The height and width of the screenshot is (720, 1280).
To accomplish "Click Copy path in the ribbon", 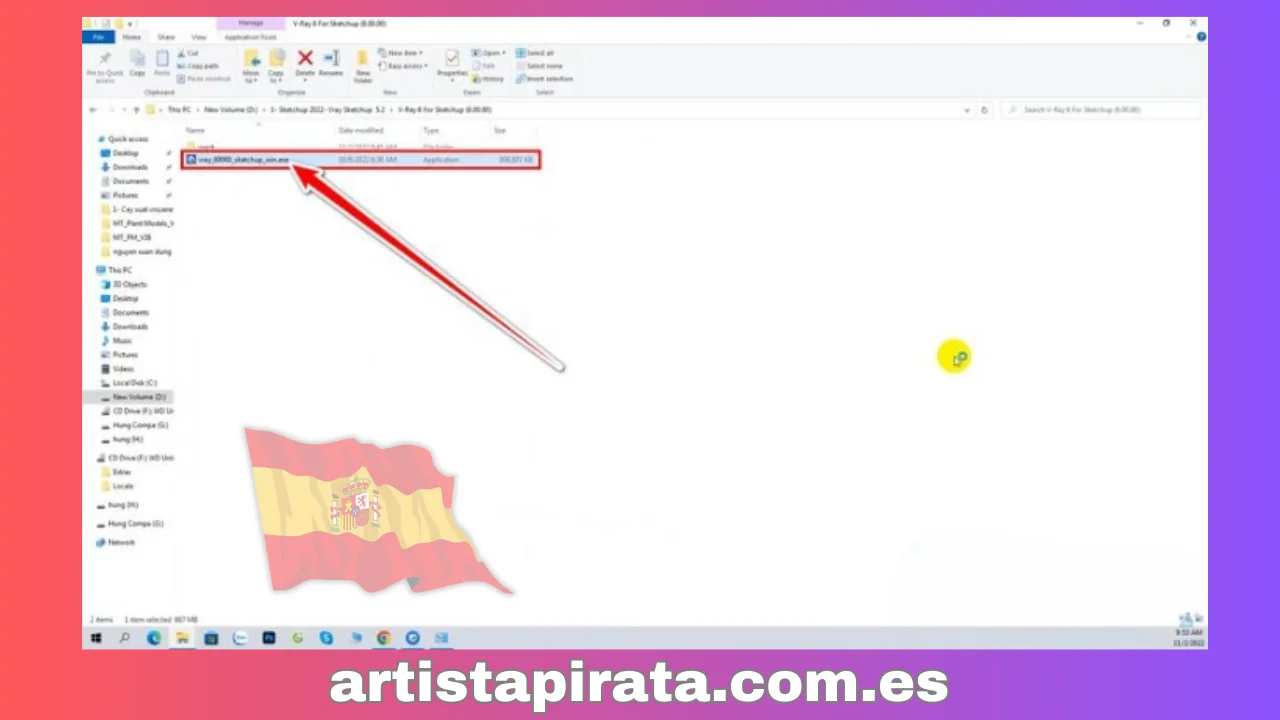I will 198,66.
